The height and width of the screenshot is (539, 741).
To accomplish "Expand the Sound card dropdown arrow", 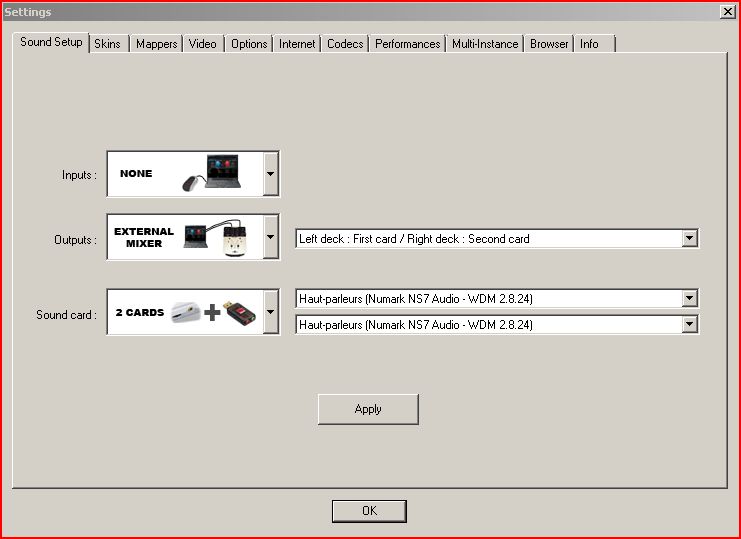I will coord(270,313).
